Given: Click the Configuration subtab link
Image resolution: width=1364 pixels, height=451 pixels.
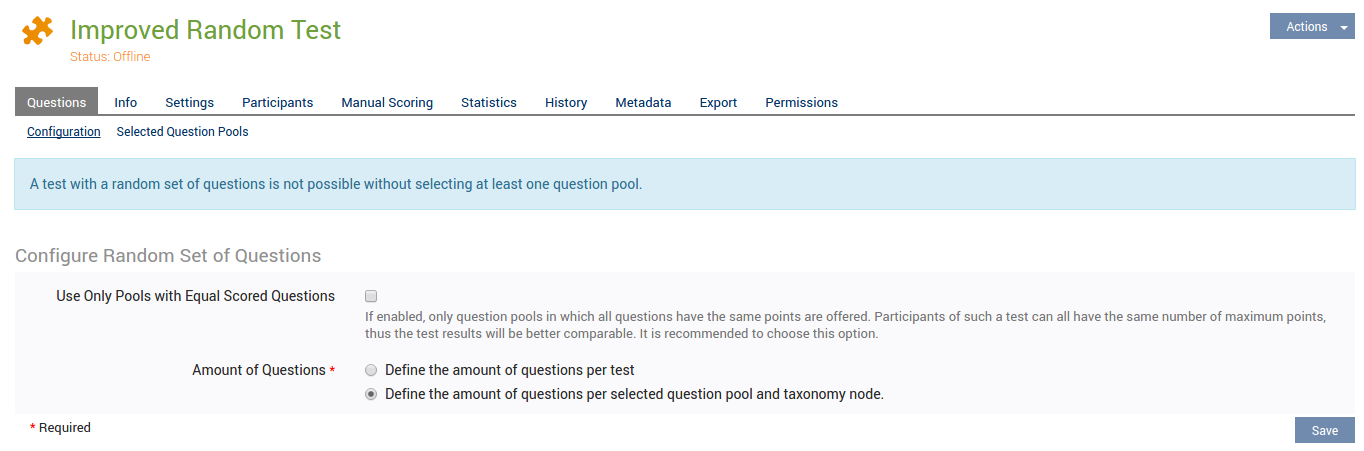Looking at the screenshot, I should click(64, 131).
